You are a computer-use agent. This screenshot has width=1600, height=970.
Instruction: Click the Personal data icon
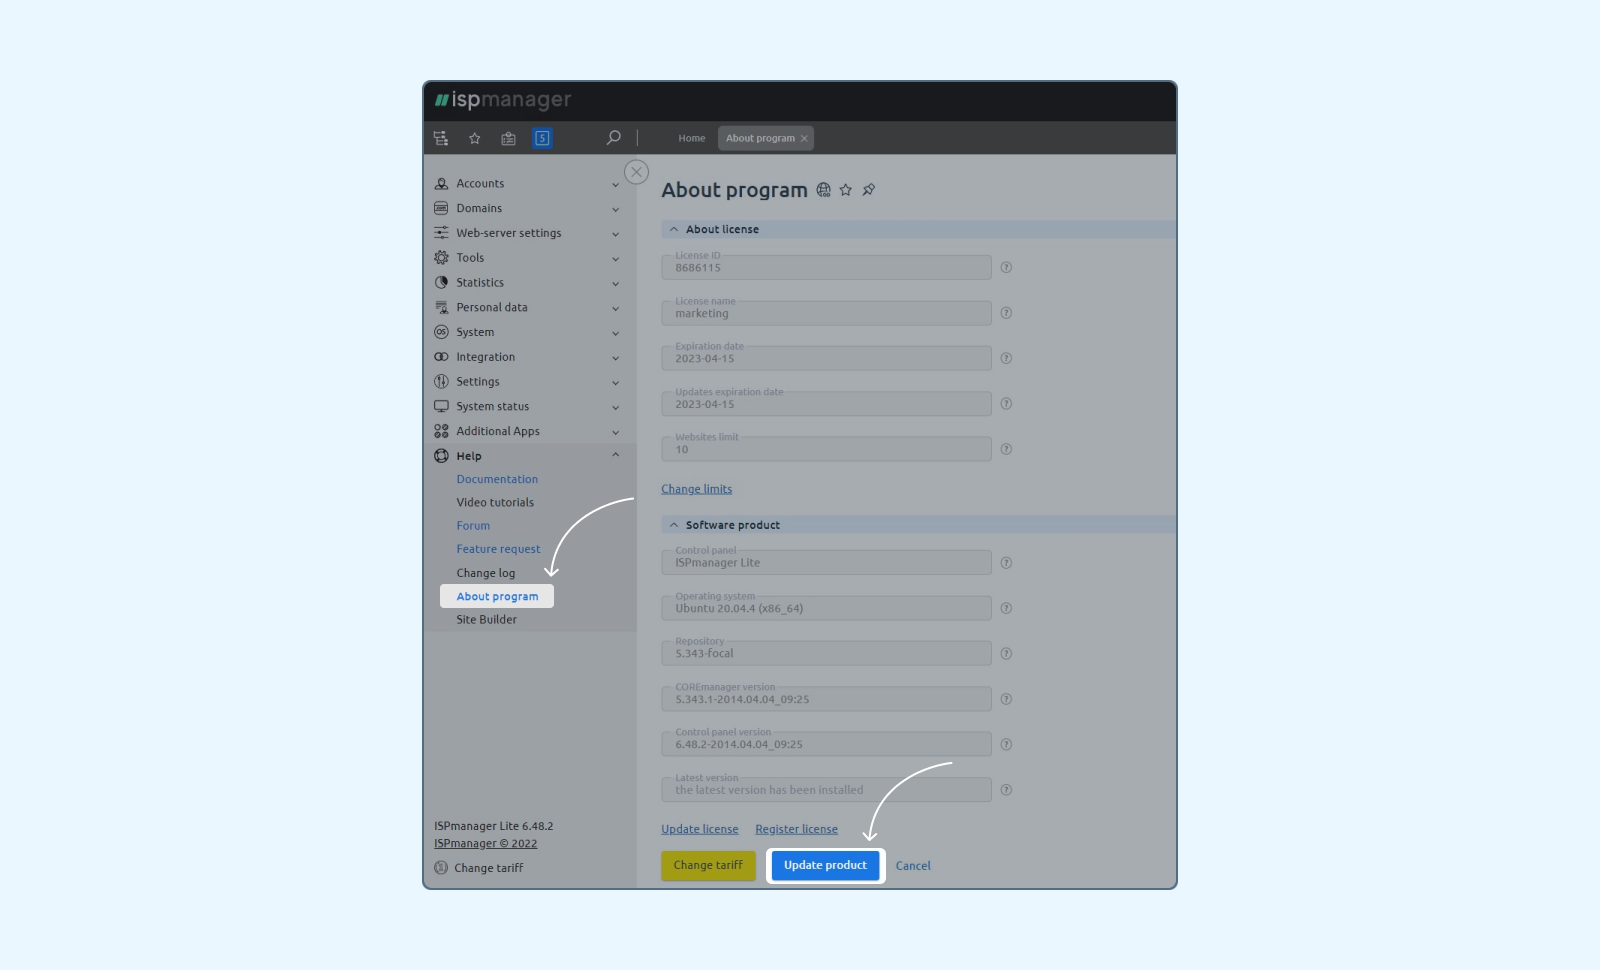click(441, 308)
